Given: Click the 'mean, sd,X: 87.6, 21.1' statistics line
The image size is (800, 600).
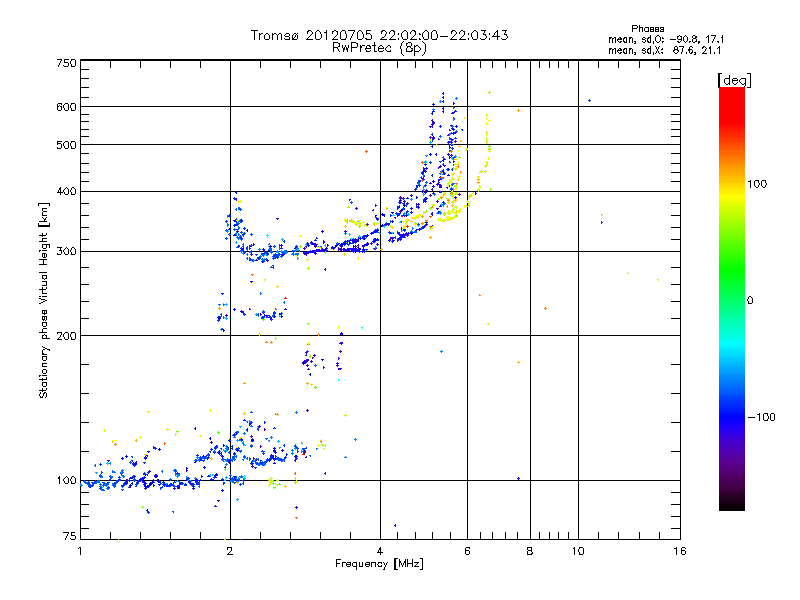Looking at the screenshot, I should [x=664, y=51].
